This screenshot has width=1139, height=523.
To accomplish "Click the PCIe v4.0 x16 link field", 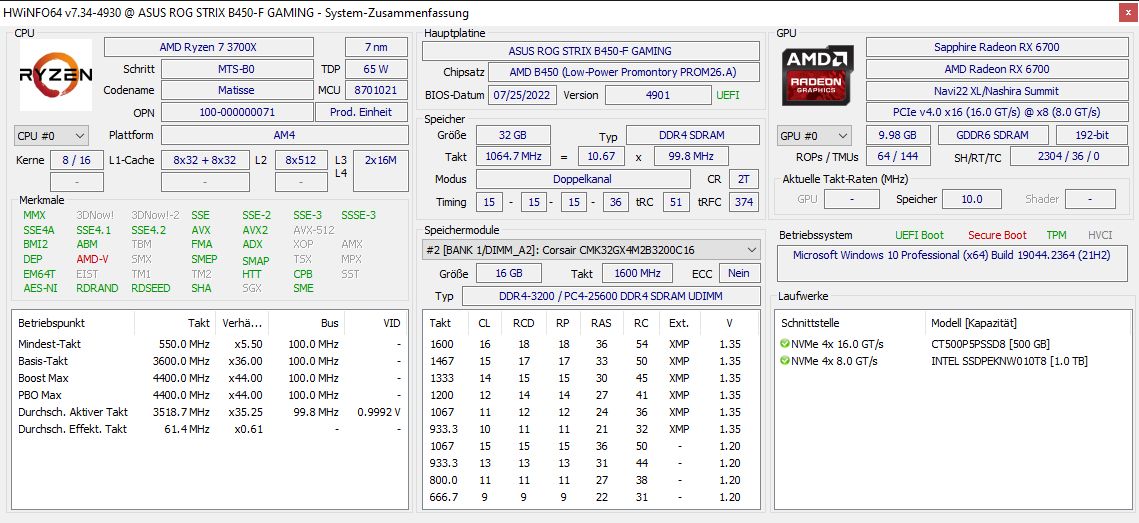I will 996,113.
